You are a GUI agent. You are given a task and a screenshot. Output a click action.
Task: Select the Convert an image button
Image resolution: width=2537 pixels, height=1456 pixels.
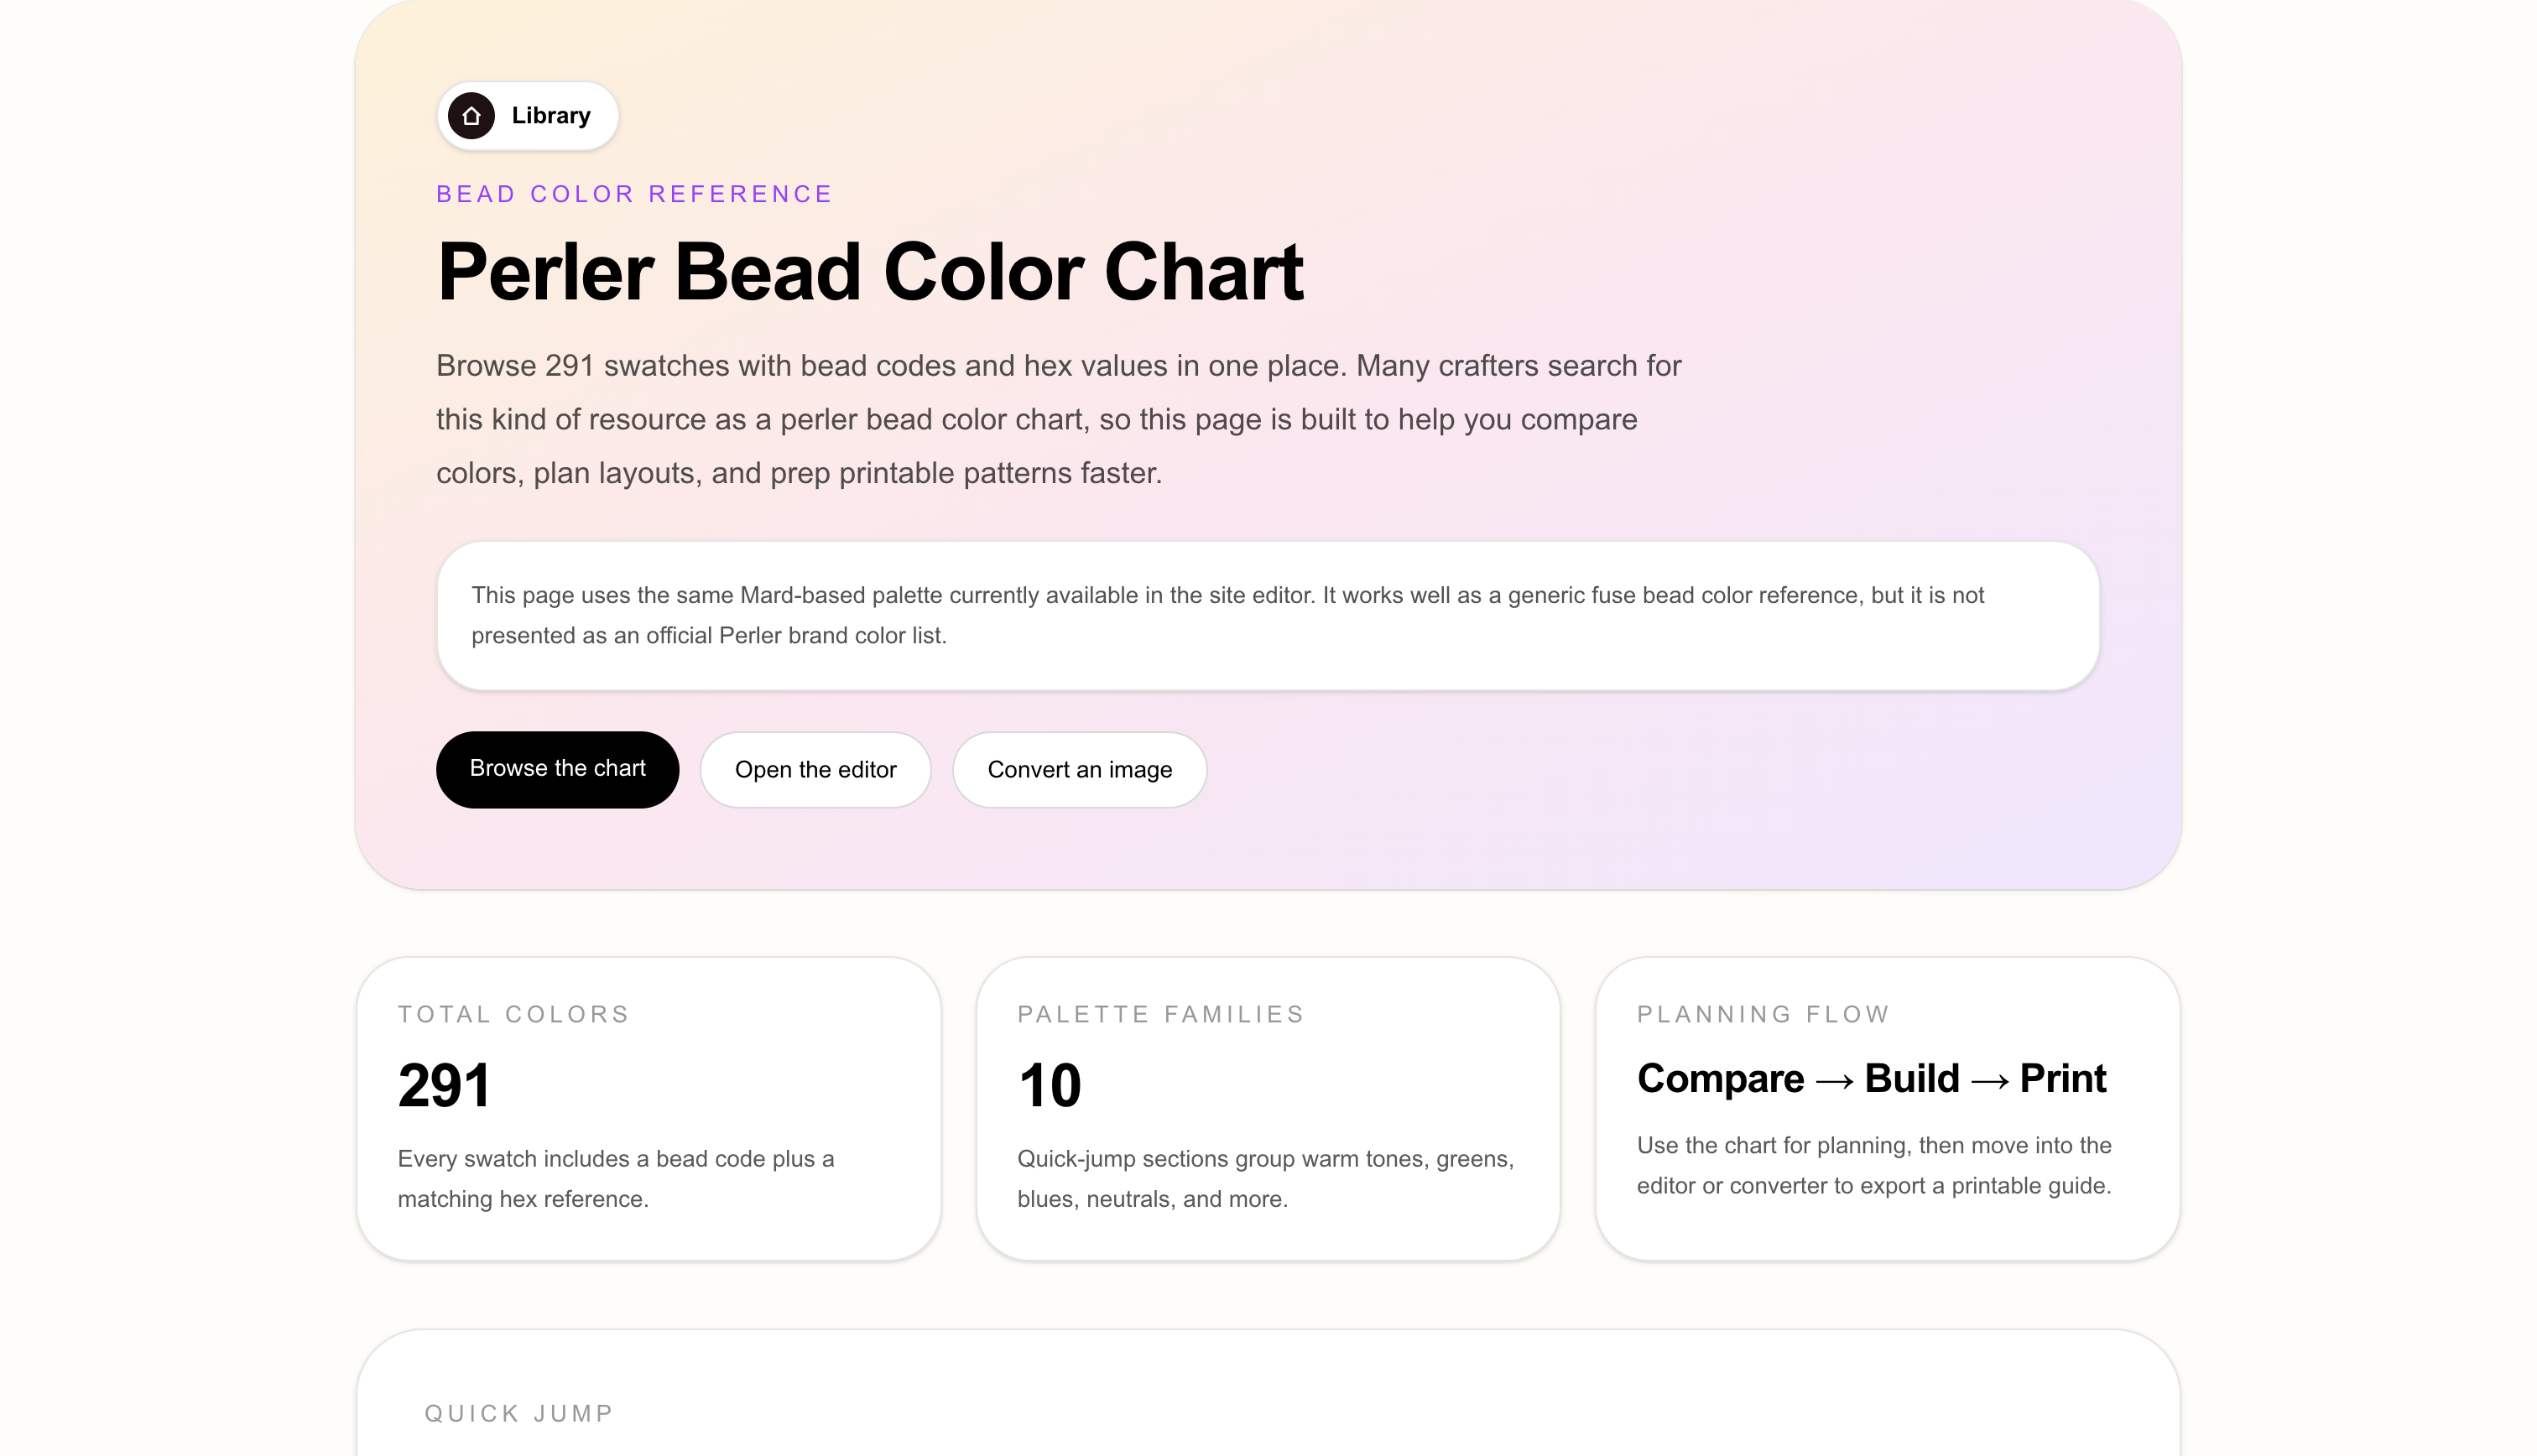pyautogui.click(x=1079, y=769)
